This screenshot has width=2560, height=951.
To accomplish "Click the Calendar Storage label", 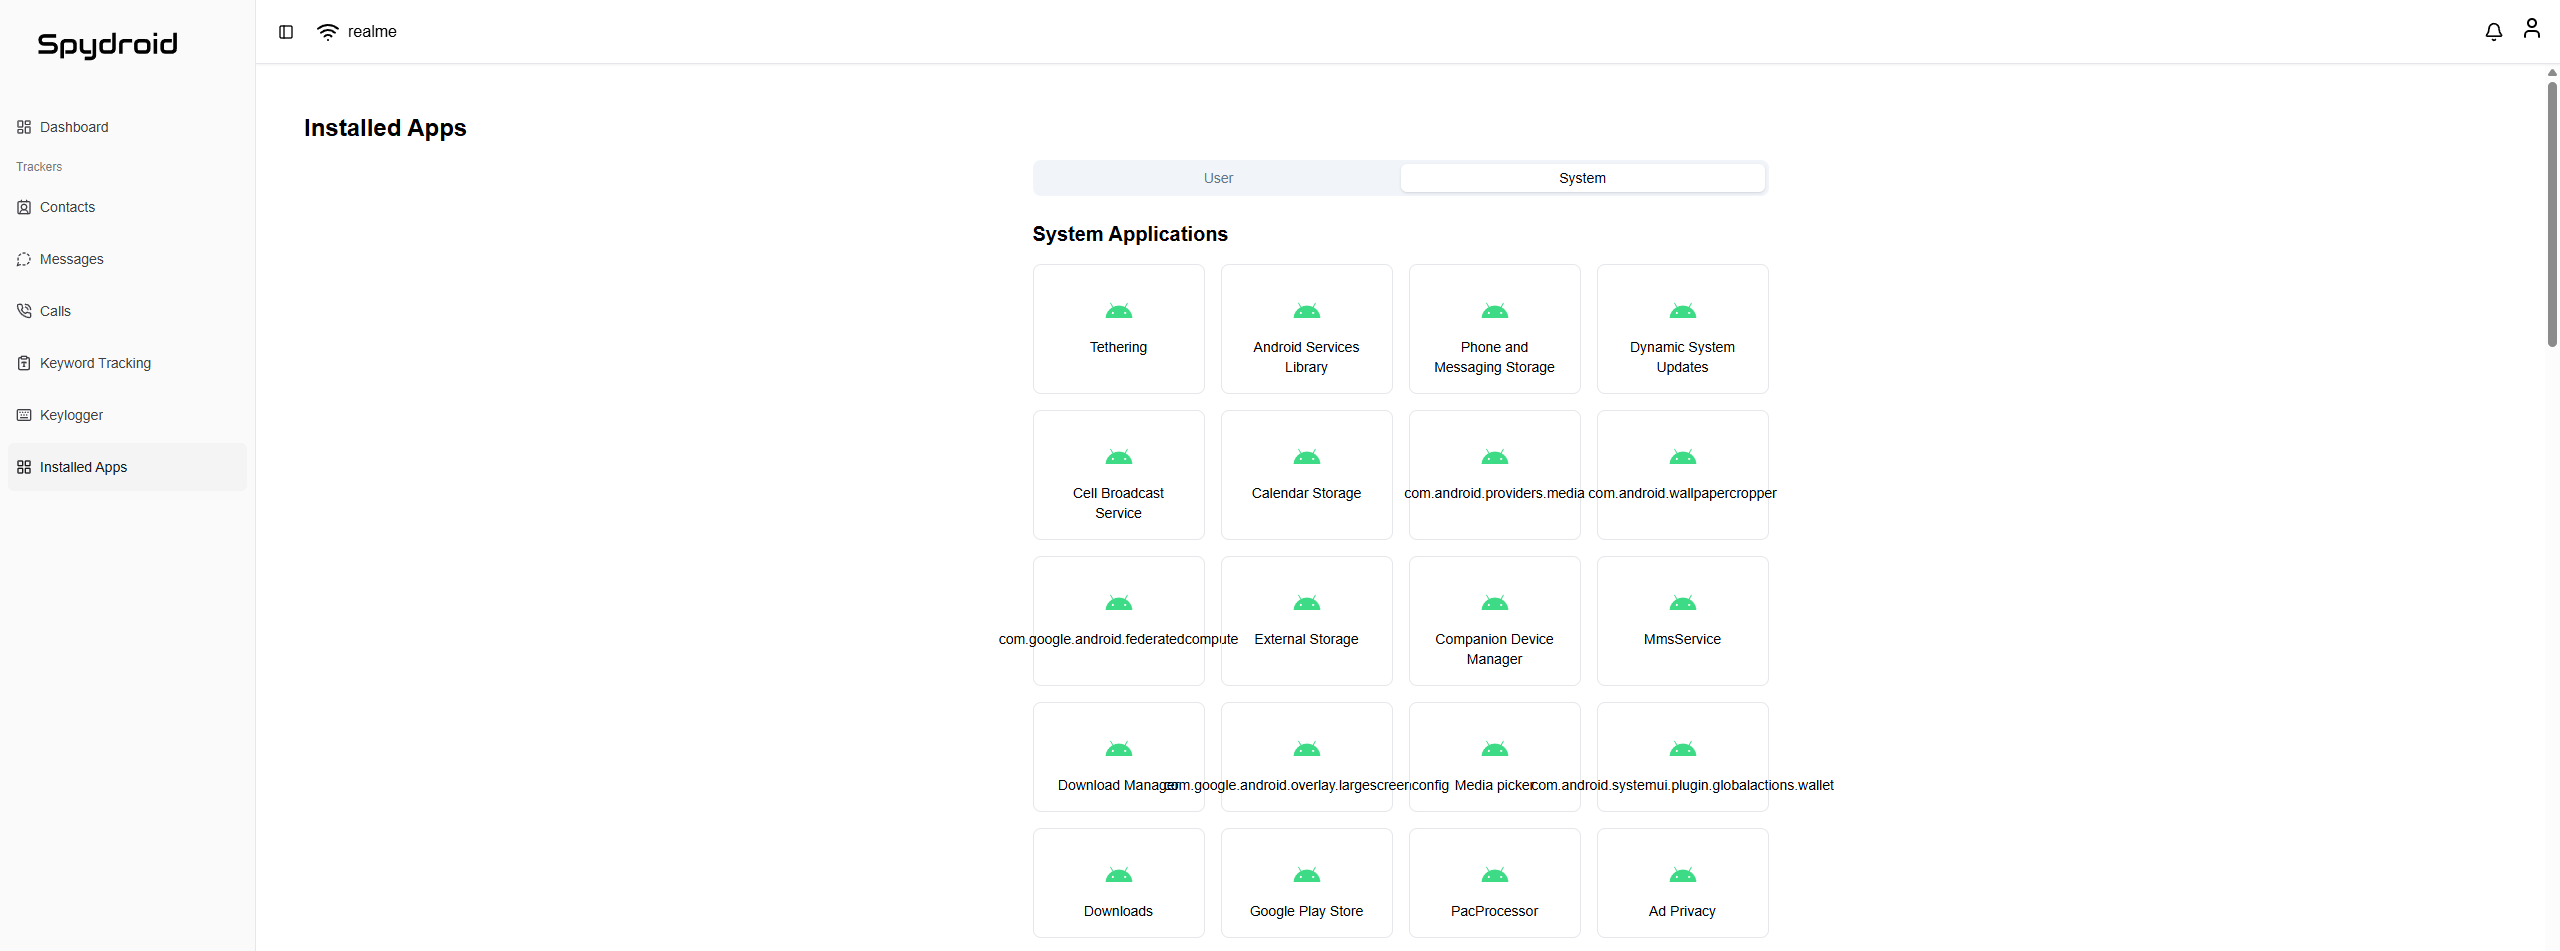I will 1306,493.
